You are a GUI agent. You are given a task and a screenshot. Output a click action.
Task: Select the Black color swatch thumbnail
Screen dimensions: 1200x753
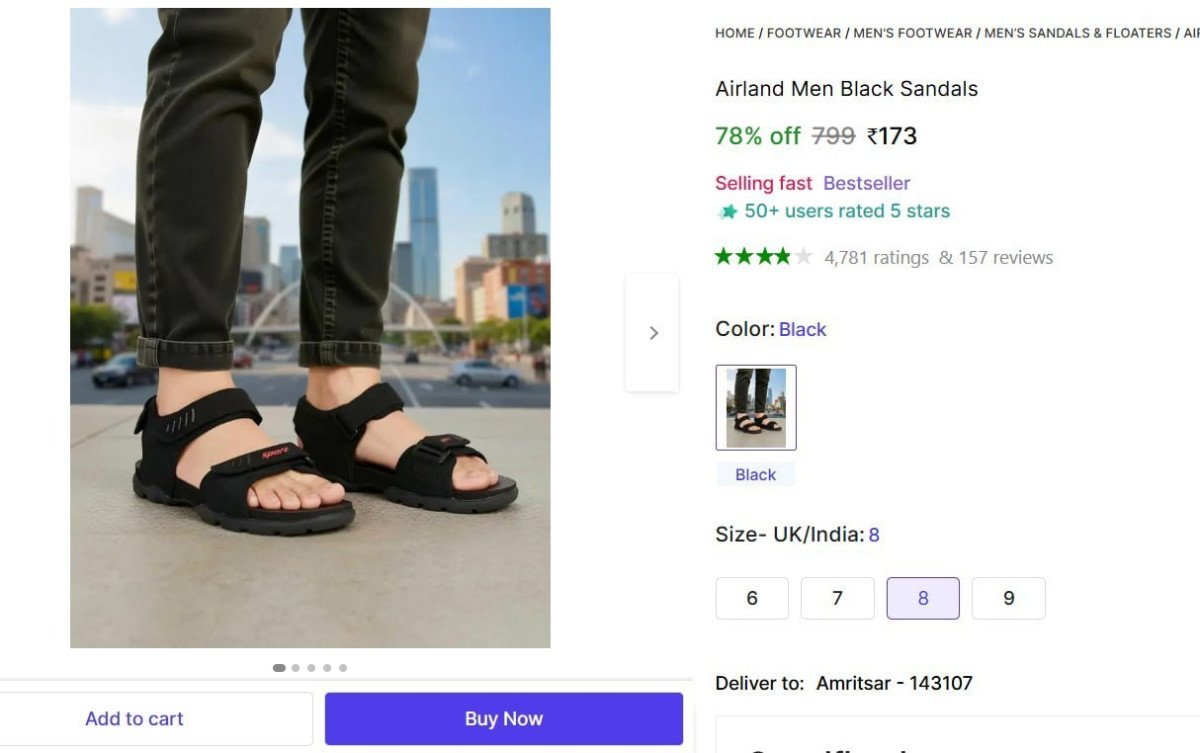(x=756, y=407)
